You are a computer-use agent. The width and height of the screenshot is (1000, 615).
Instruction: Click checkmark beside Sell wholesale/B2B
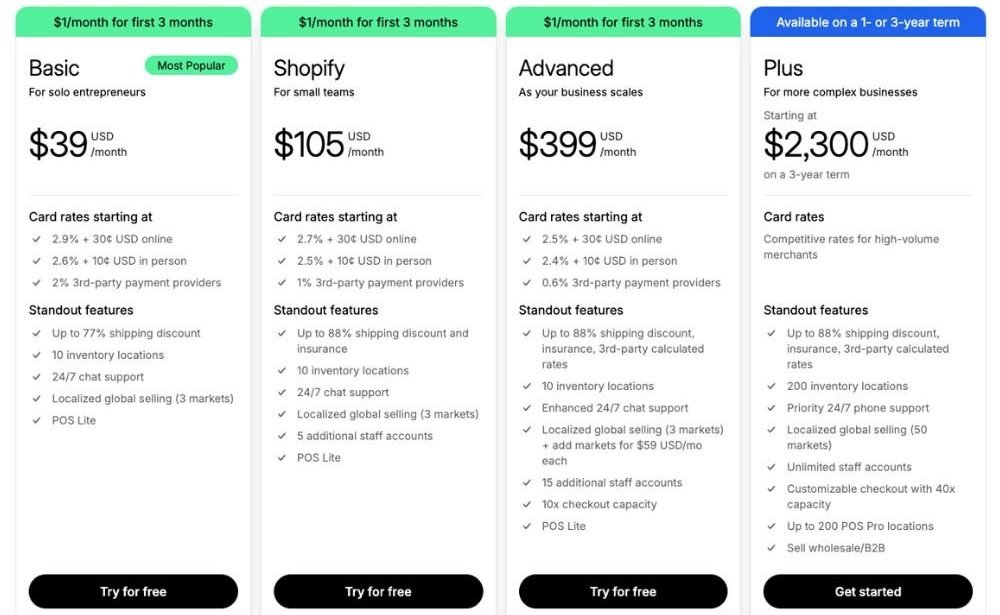(x=771, y=548)
